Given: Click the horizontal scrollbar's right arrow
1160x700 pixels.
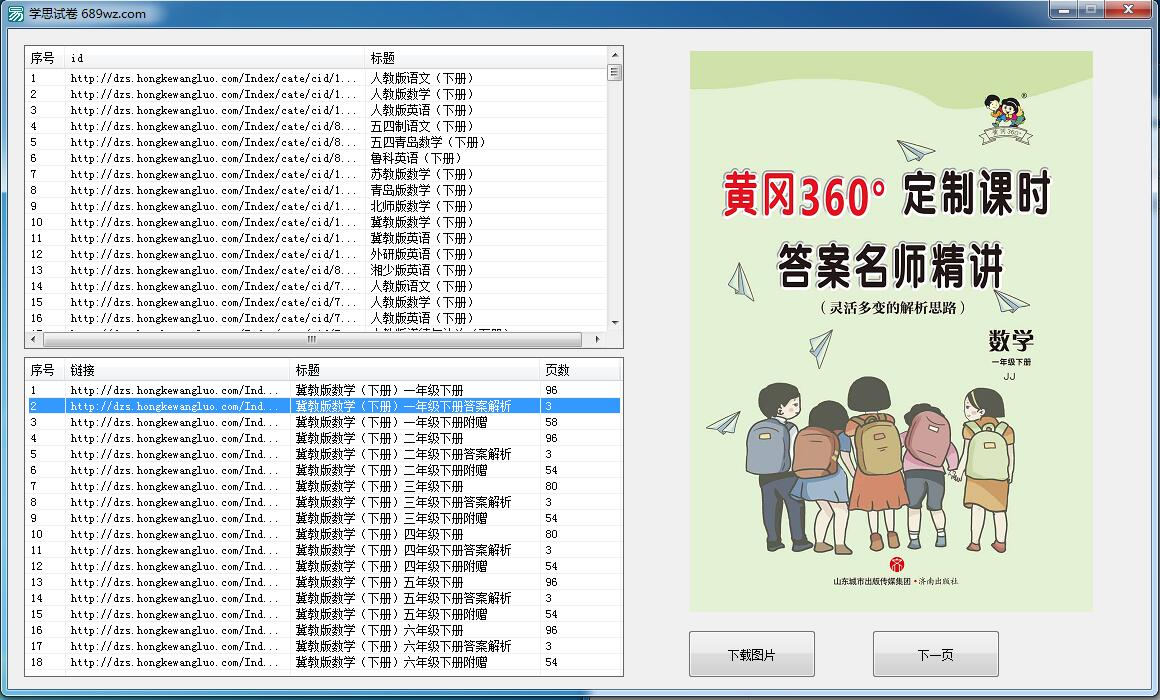Looking at the screenshot, I should point(597,339).
